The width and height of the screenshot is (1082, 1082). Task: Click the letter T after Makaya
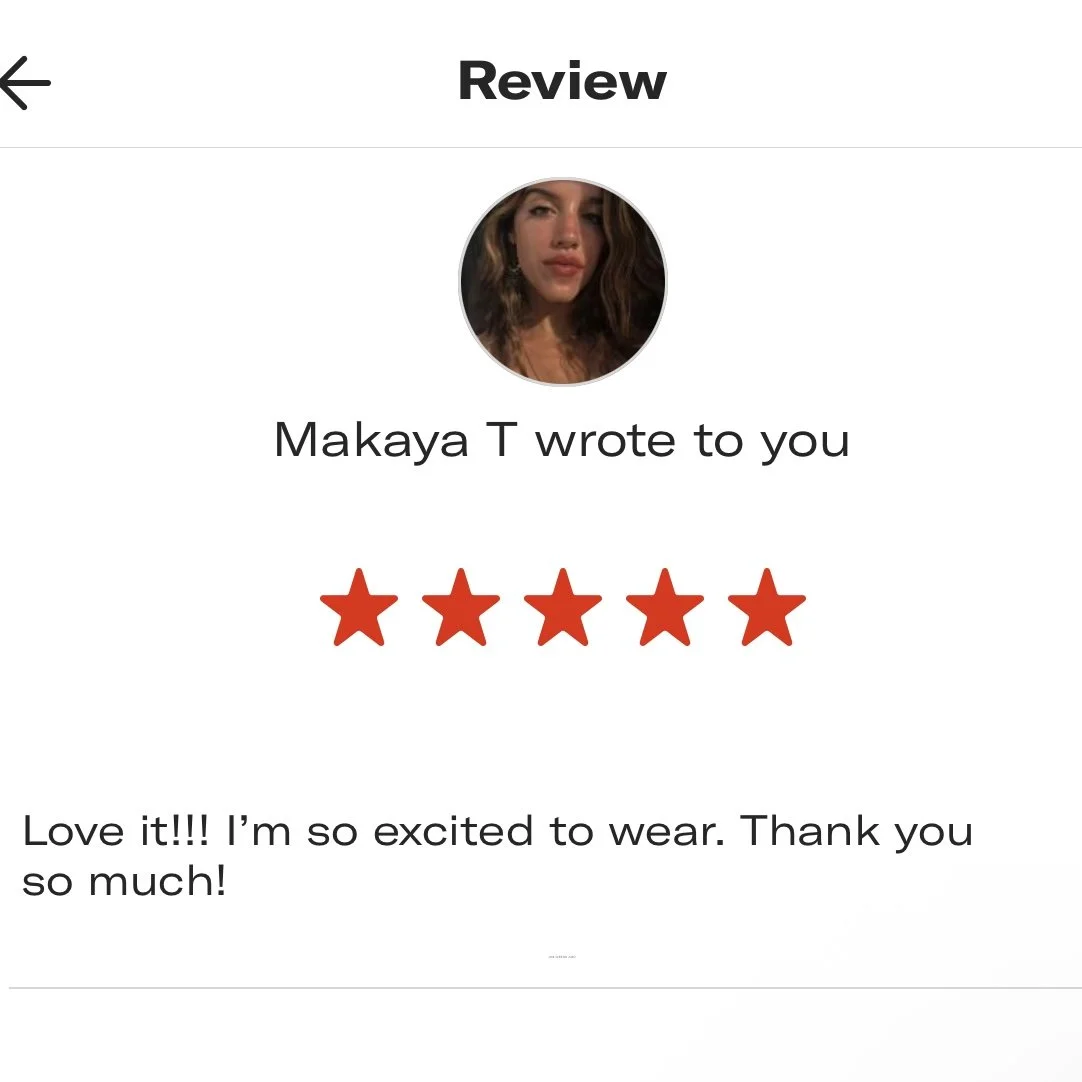502,440
